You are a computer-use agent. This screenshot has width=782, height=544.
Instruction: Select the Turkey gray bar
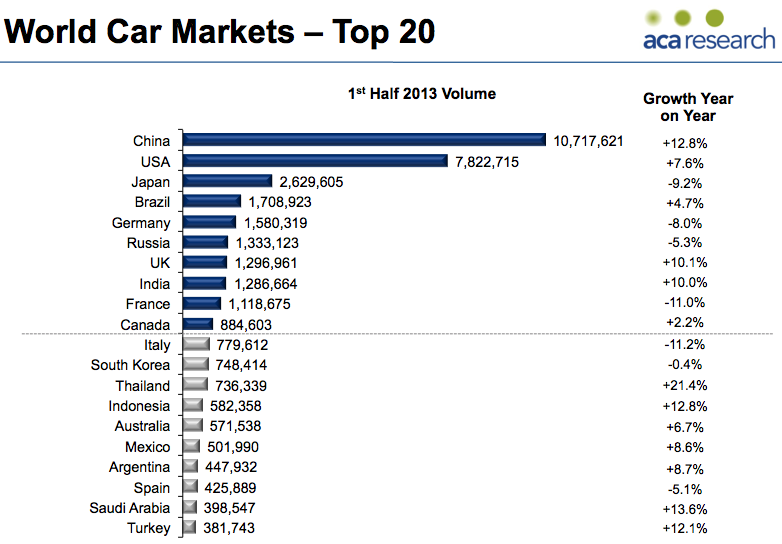(187, 528)
